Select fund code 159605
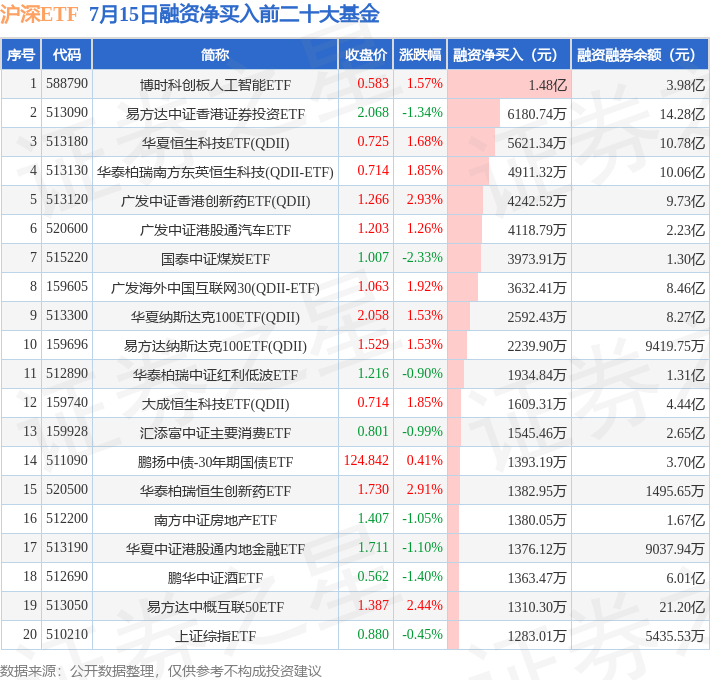Screen dimensions: 710x680 point(67,287)
